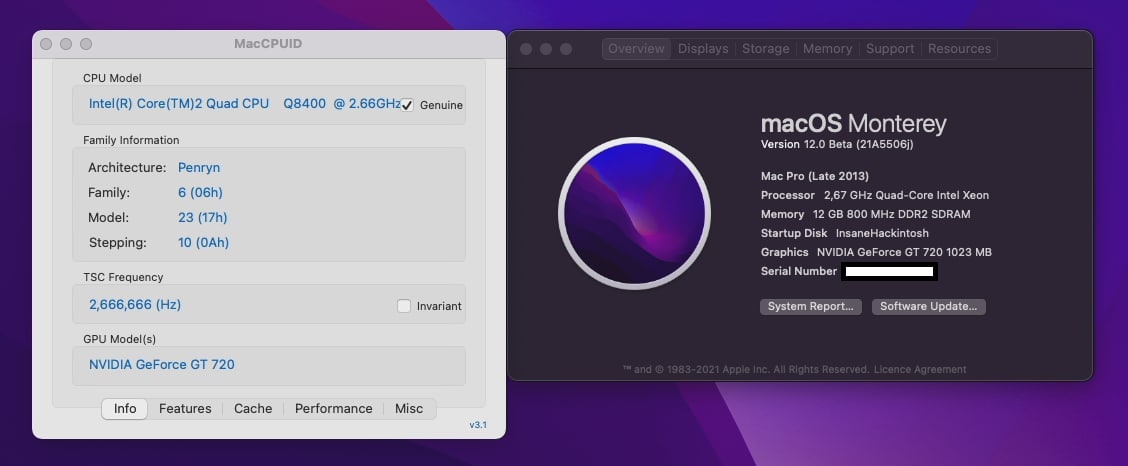Image resolution: width=1128 pixels, height=466 pixels.
Task: Click the version 12.0 Beta build text
Action: (837, 145)
